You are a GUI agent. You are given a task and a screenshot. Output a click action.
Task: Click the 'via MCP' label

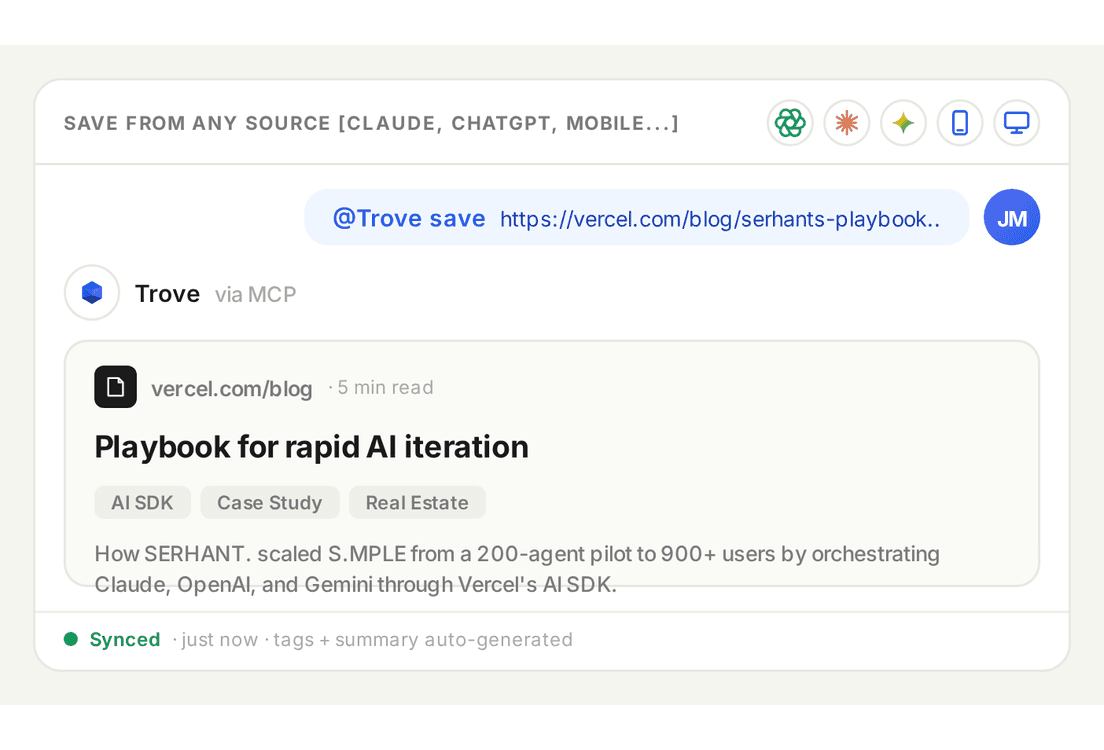click(256, 294)
